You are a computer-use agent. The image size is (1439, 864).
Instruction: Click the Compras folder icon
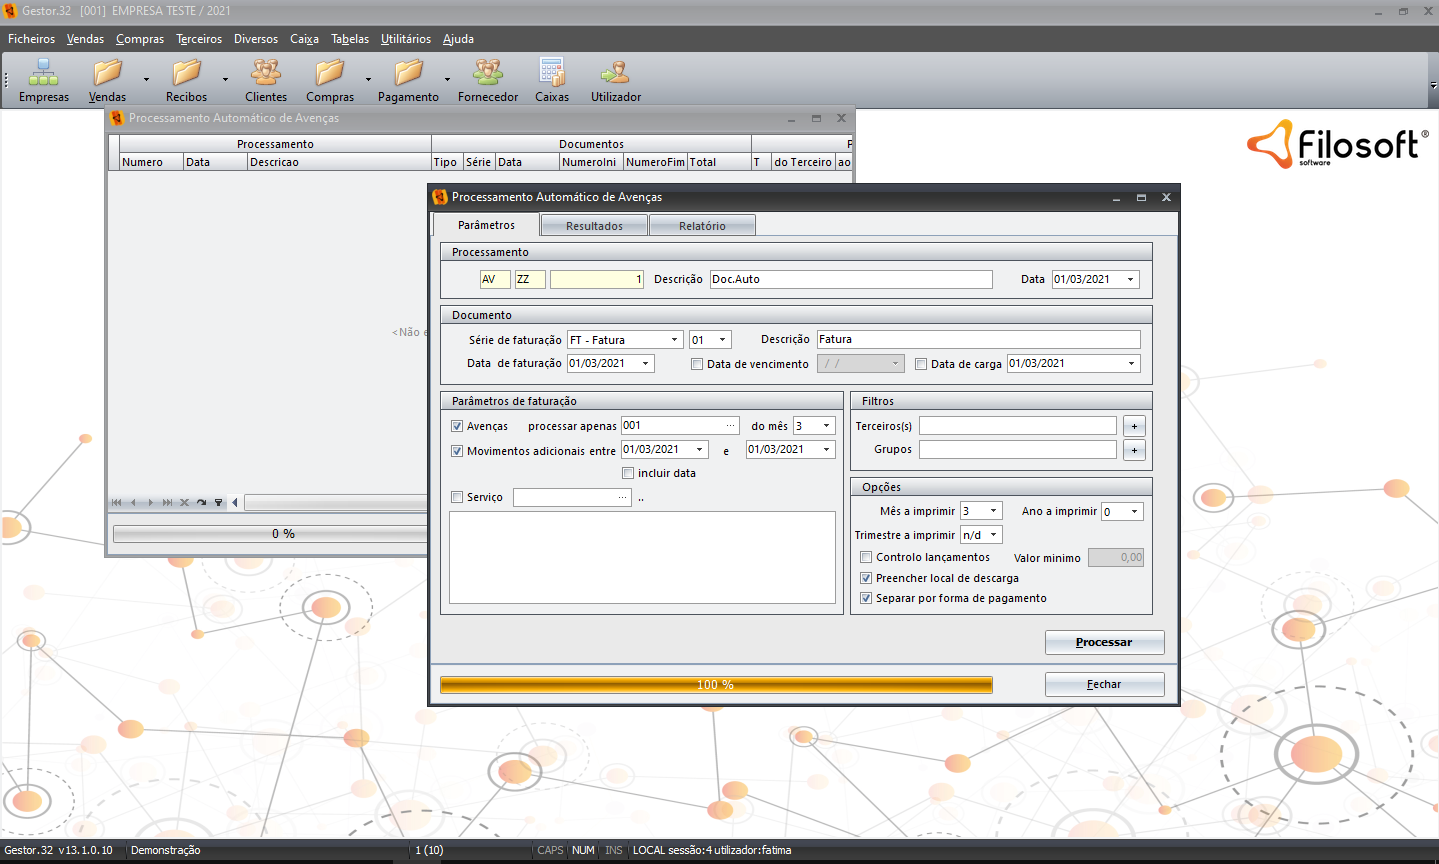pos(329,73)
